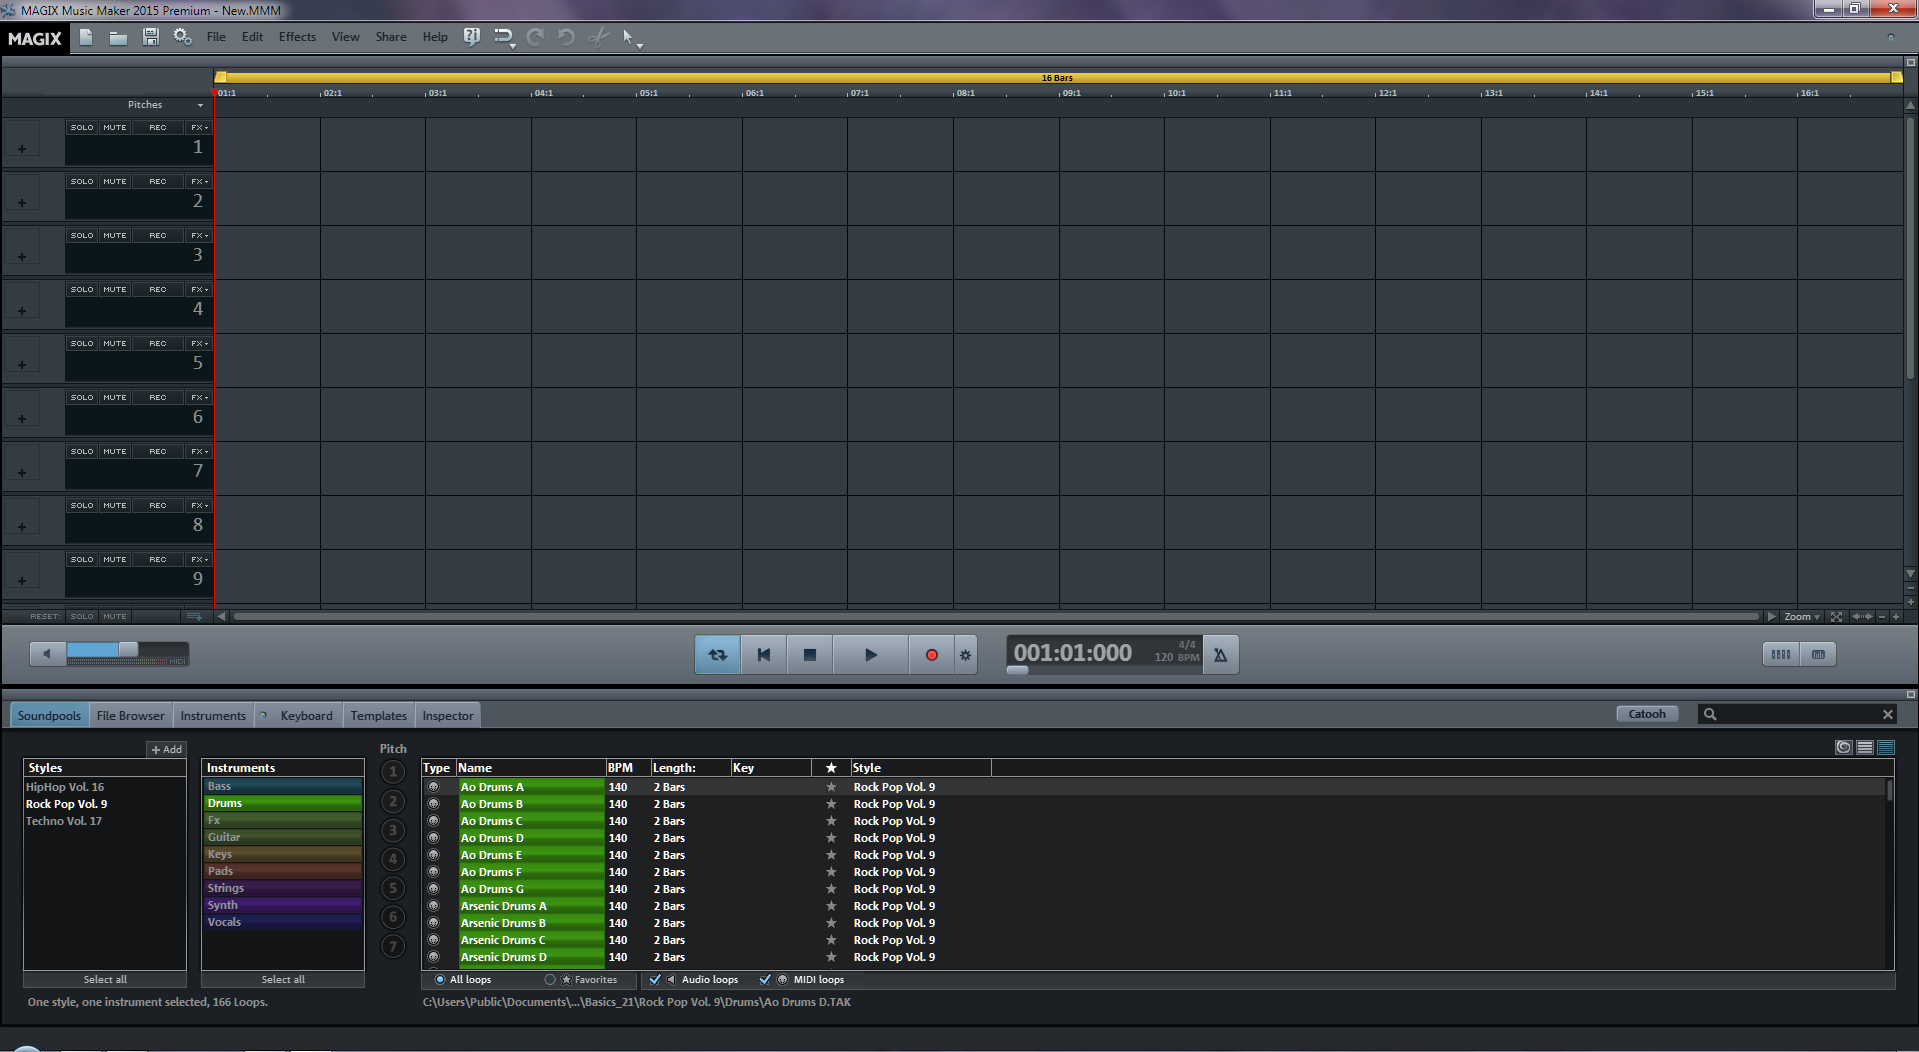Switch to the detailed blue list view icon

pyautogui.click(x=1886, y=747)
